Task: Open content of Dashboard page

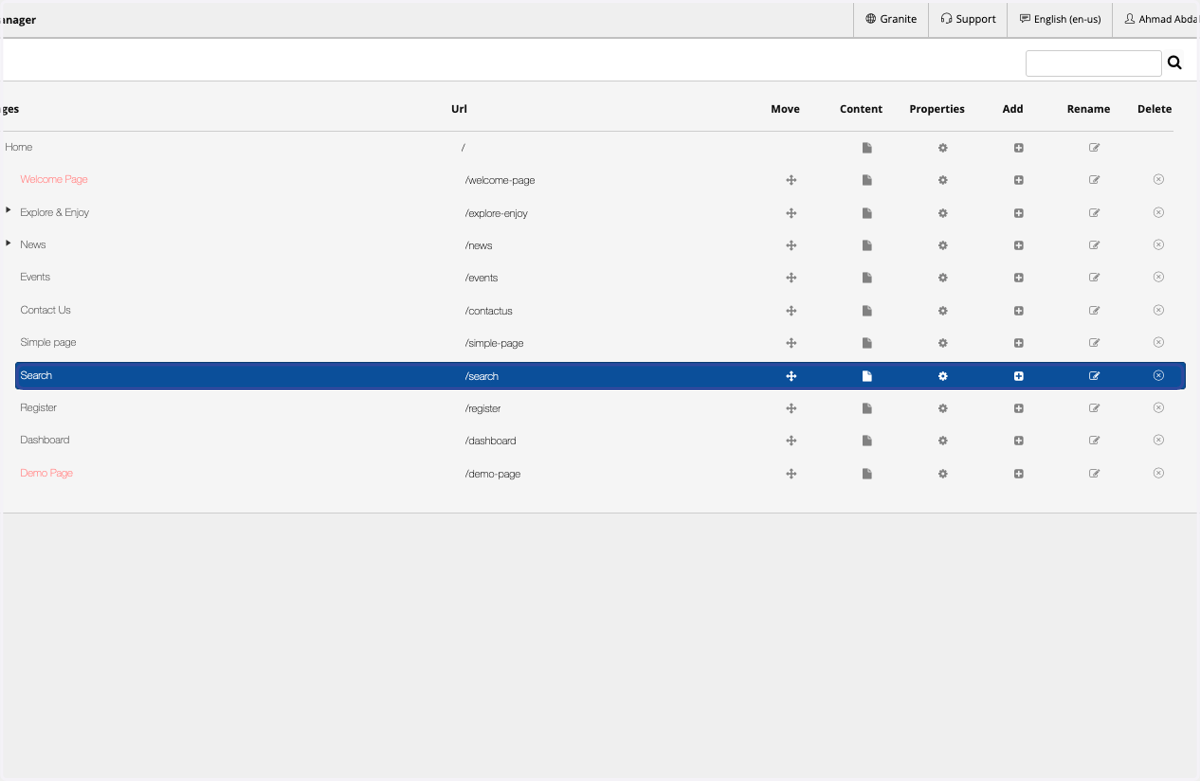Action: pos(867,441)
